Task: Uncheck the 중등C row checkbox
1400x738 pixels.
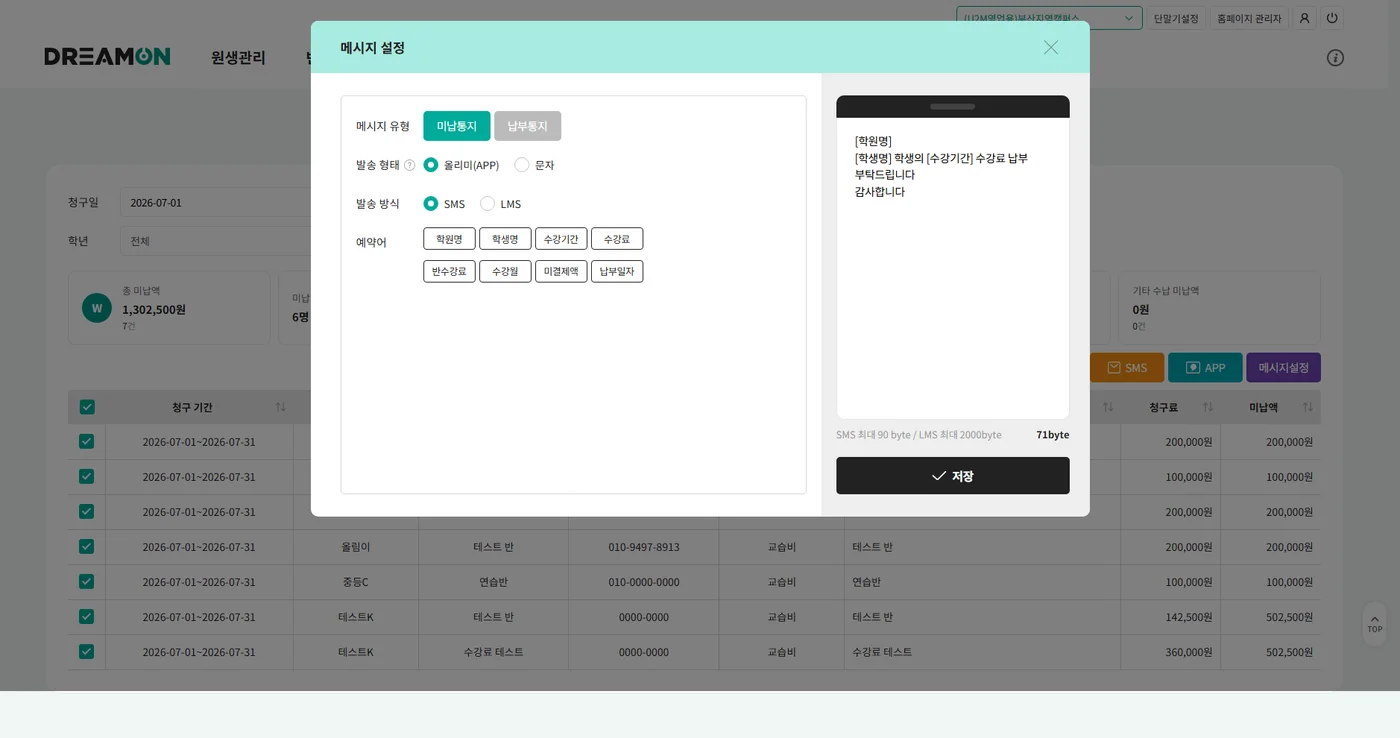Action: [87, 581]
